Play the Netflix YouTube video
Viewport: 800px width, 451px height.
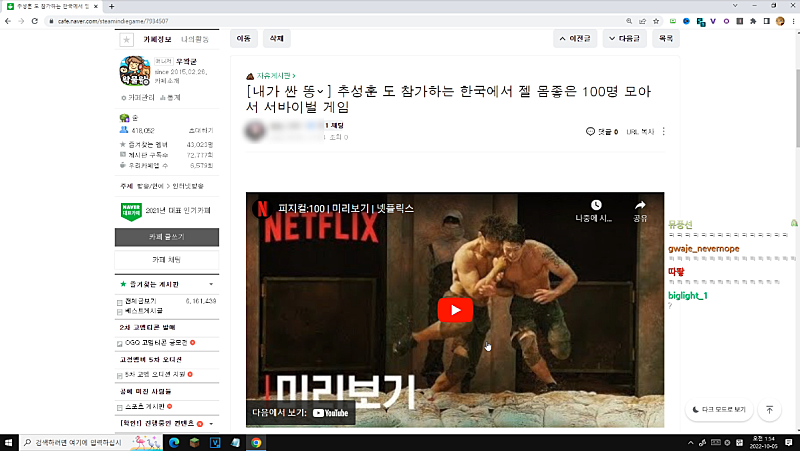pos(455,310)
